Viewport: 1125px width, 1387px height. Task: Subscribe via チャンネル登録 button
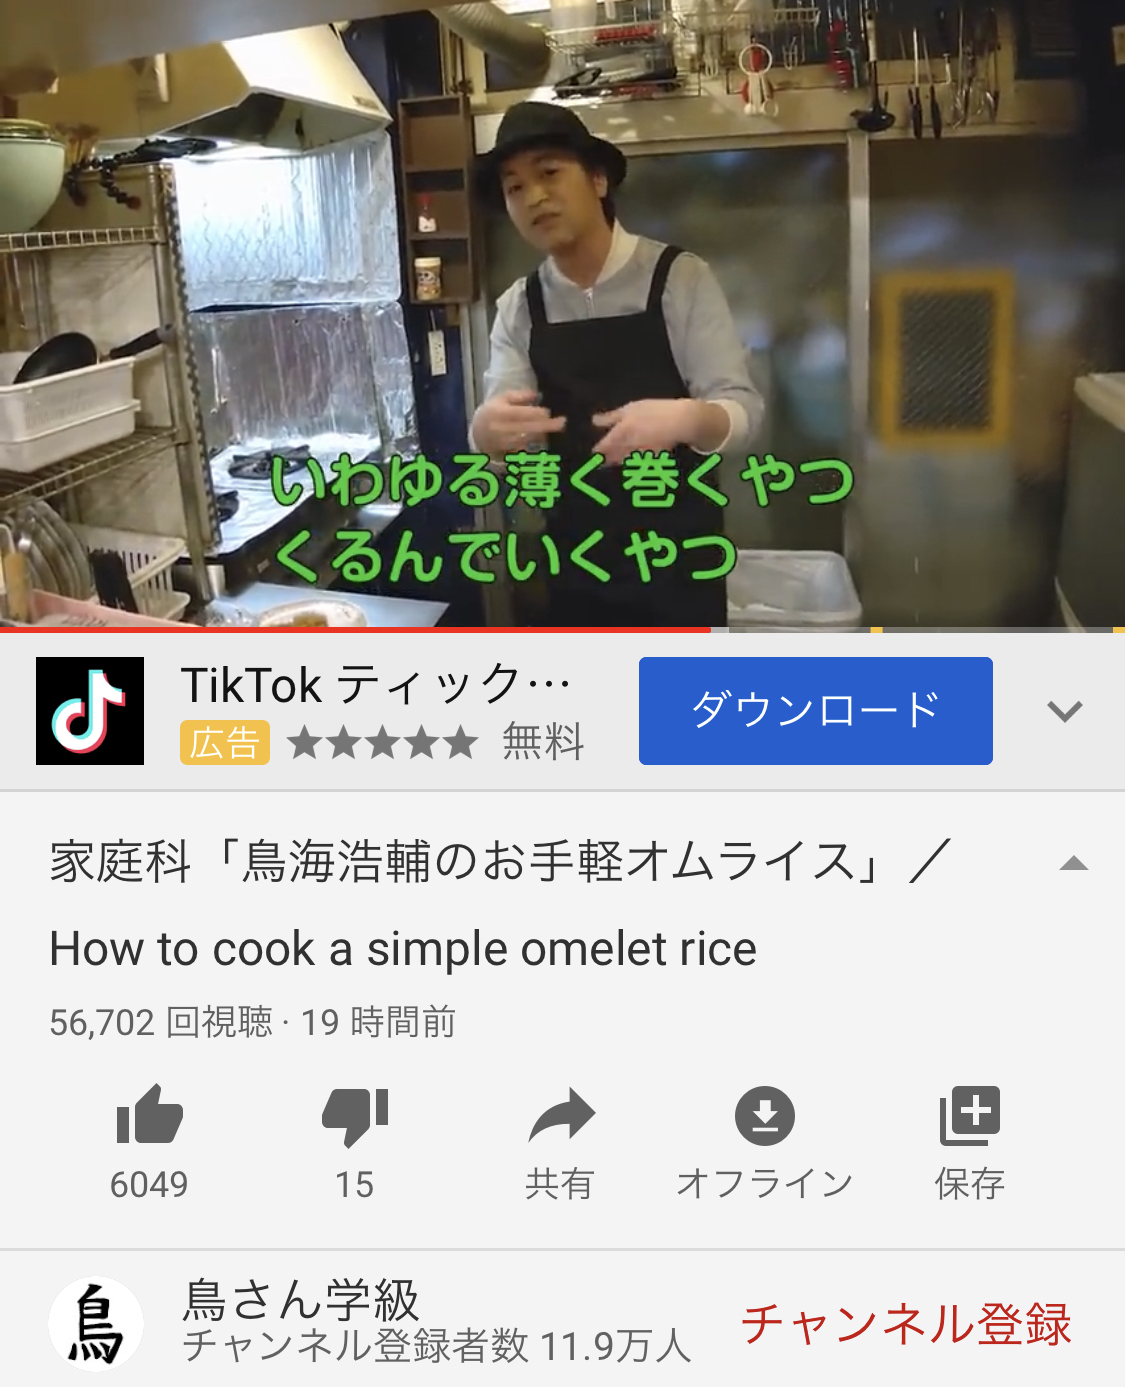pos(906,1324)
